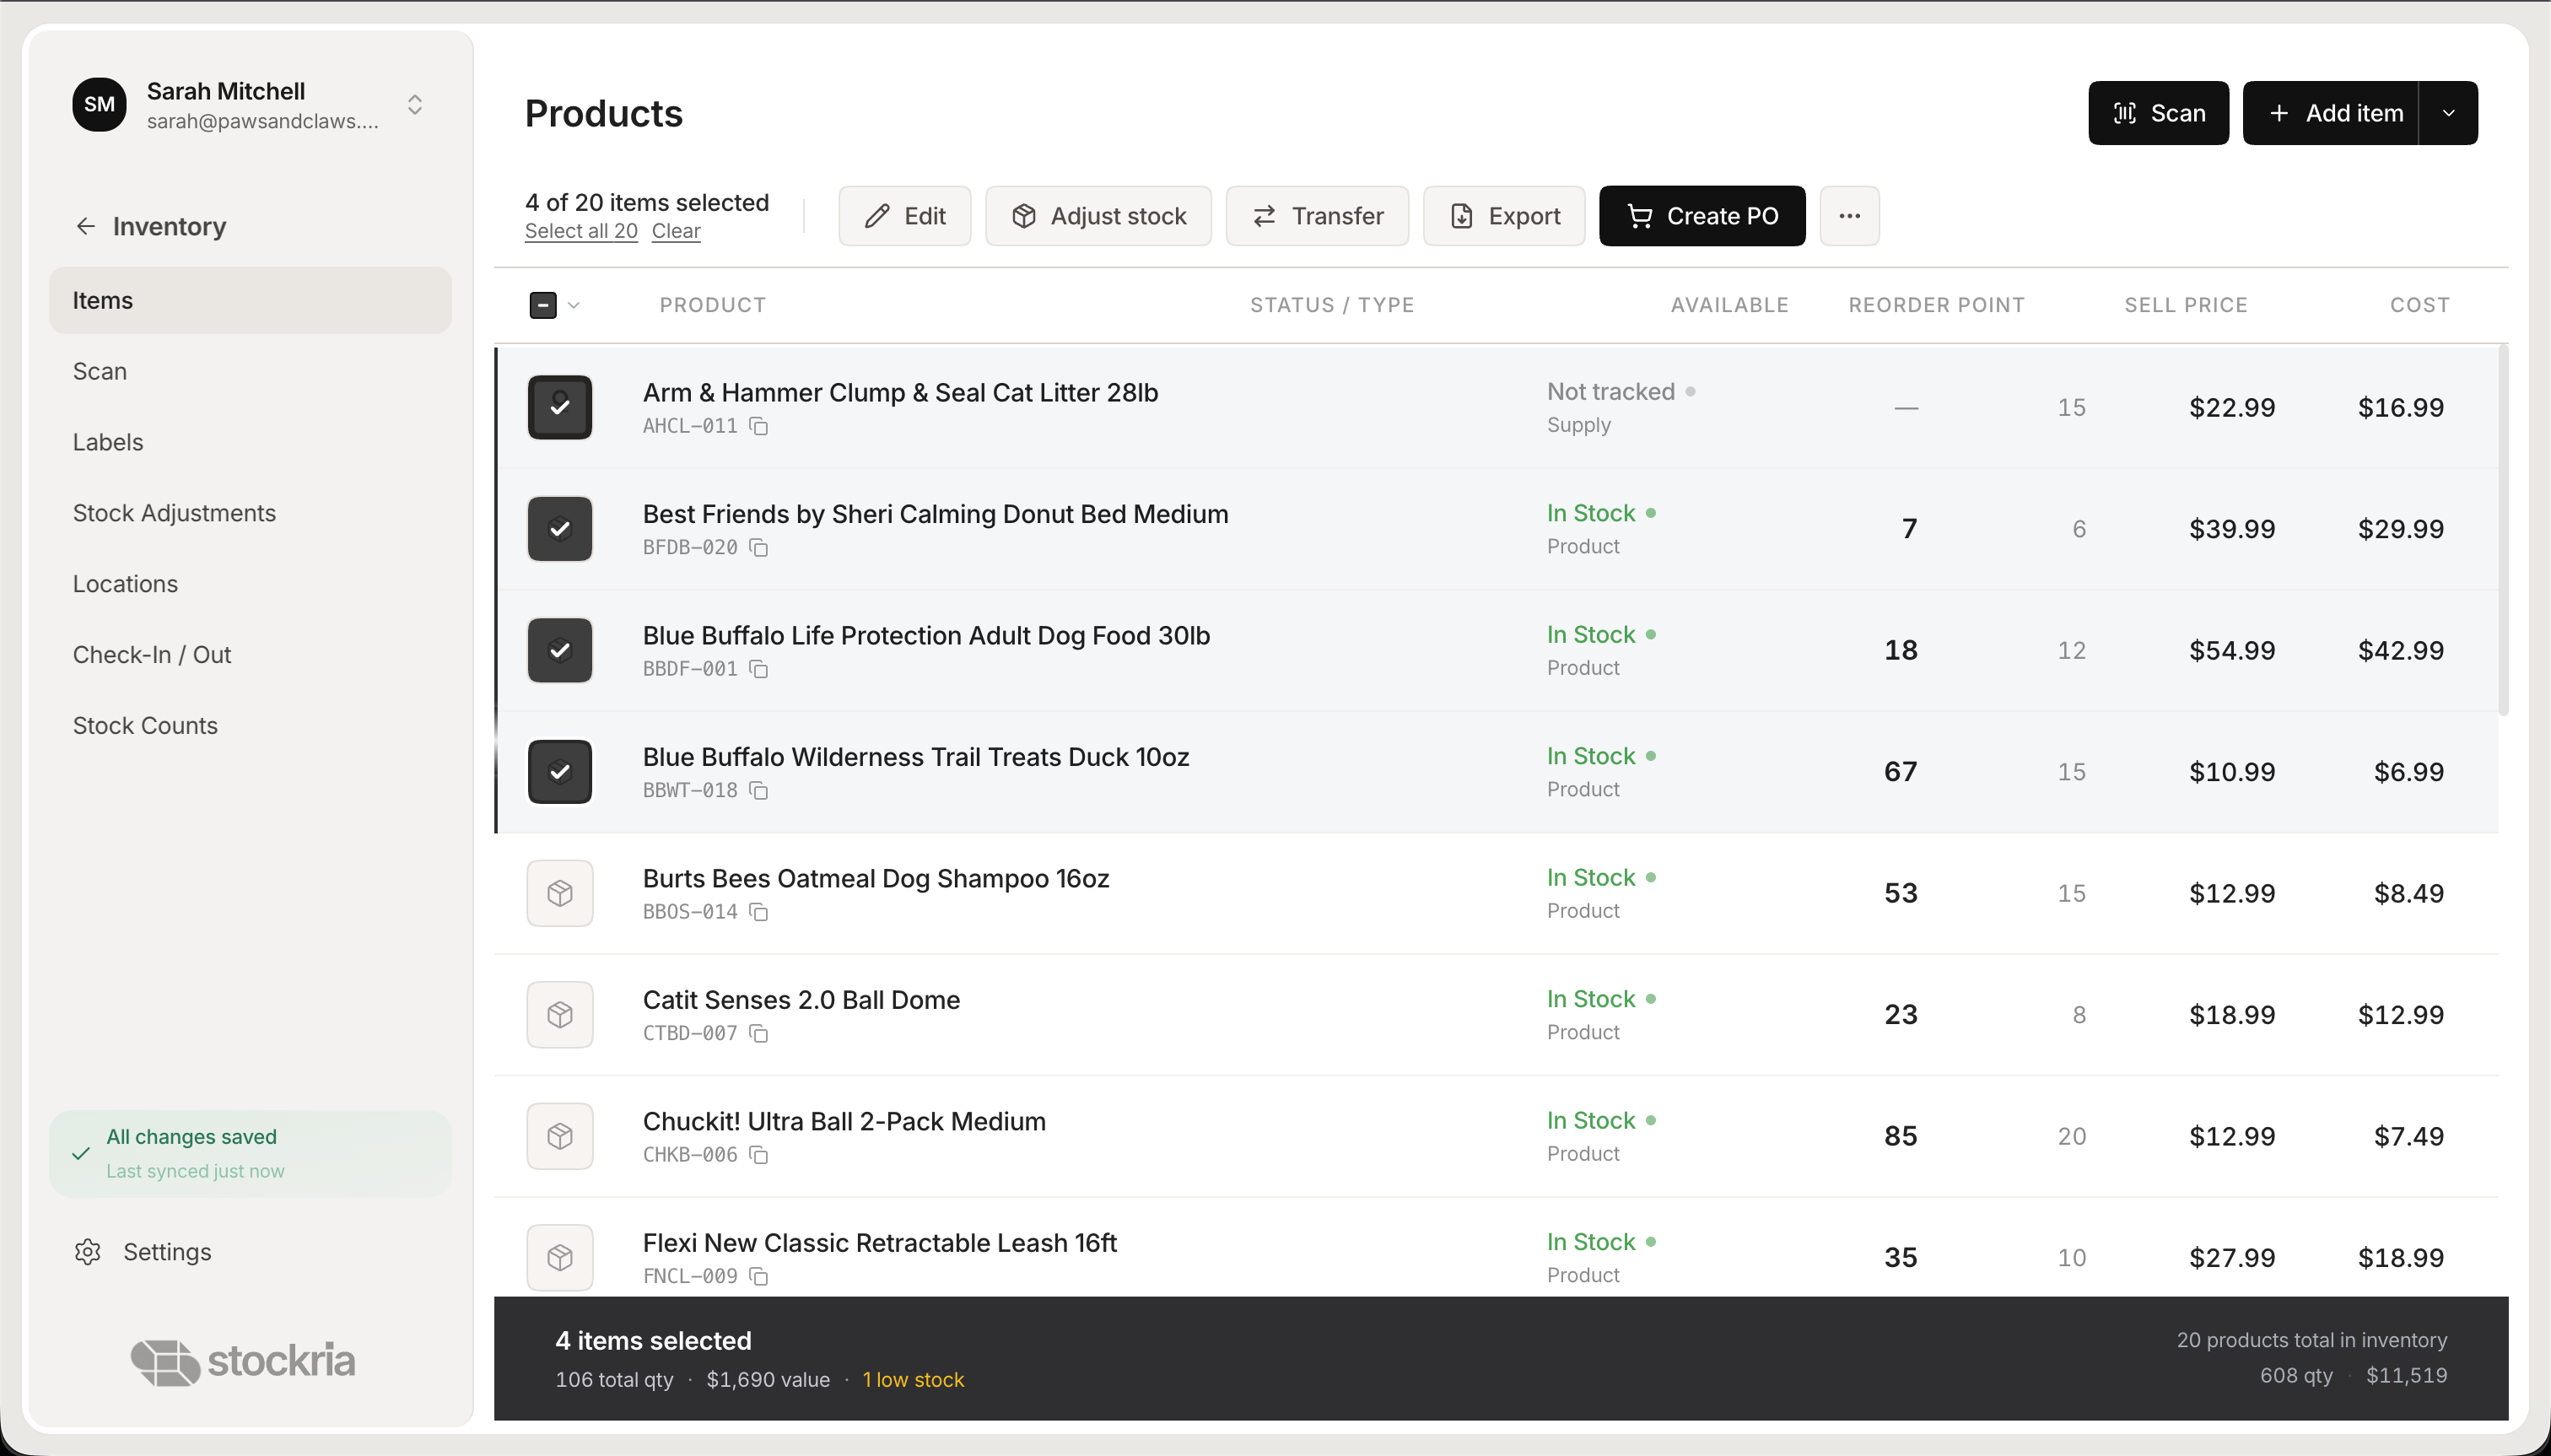Image resolution: width=2551 pixels, height=1456 pixels.
Task: Copy the SKU AHCL-011 using the copy icon
Action: coord(760,426)
